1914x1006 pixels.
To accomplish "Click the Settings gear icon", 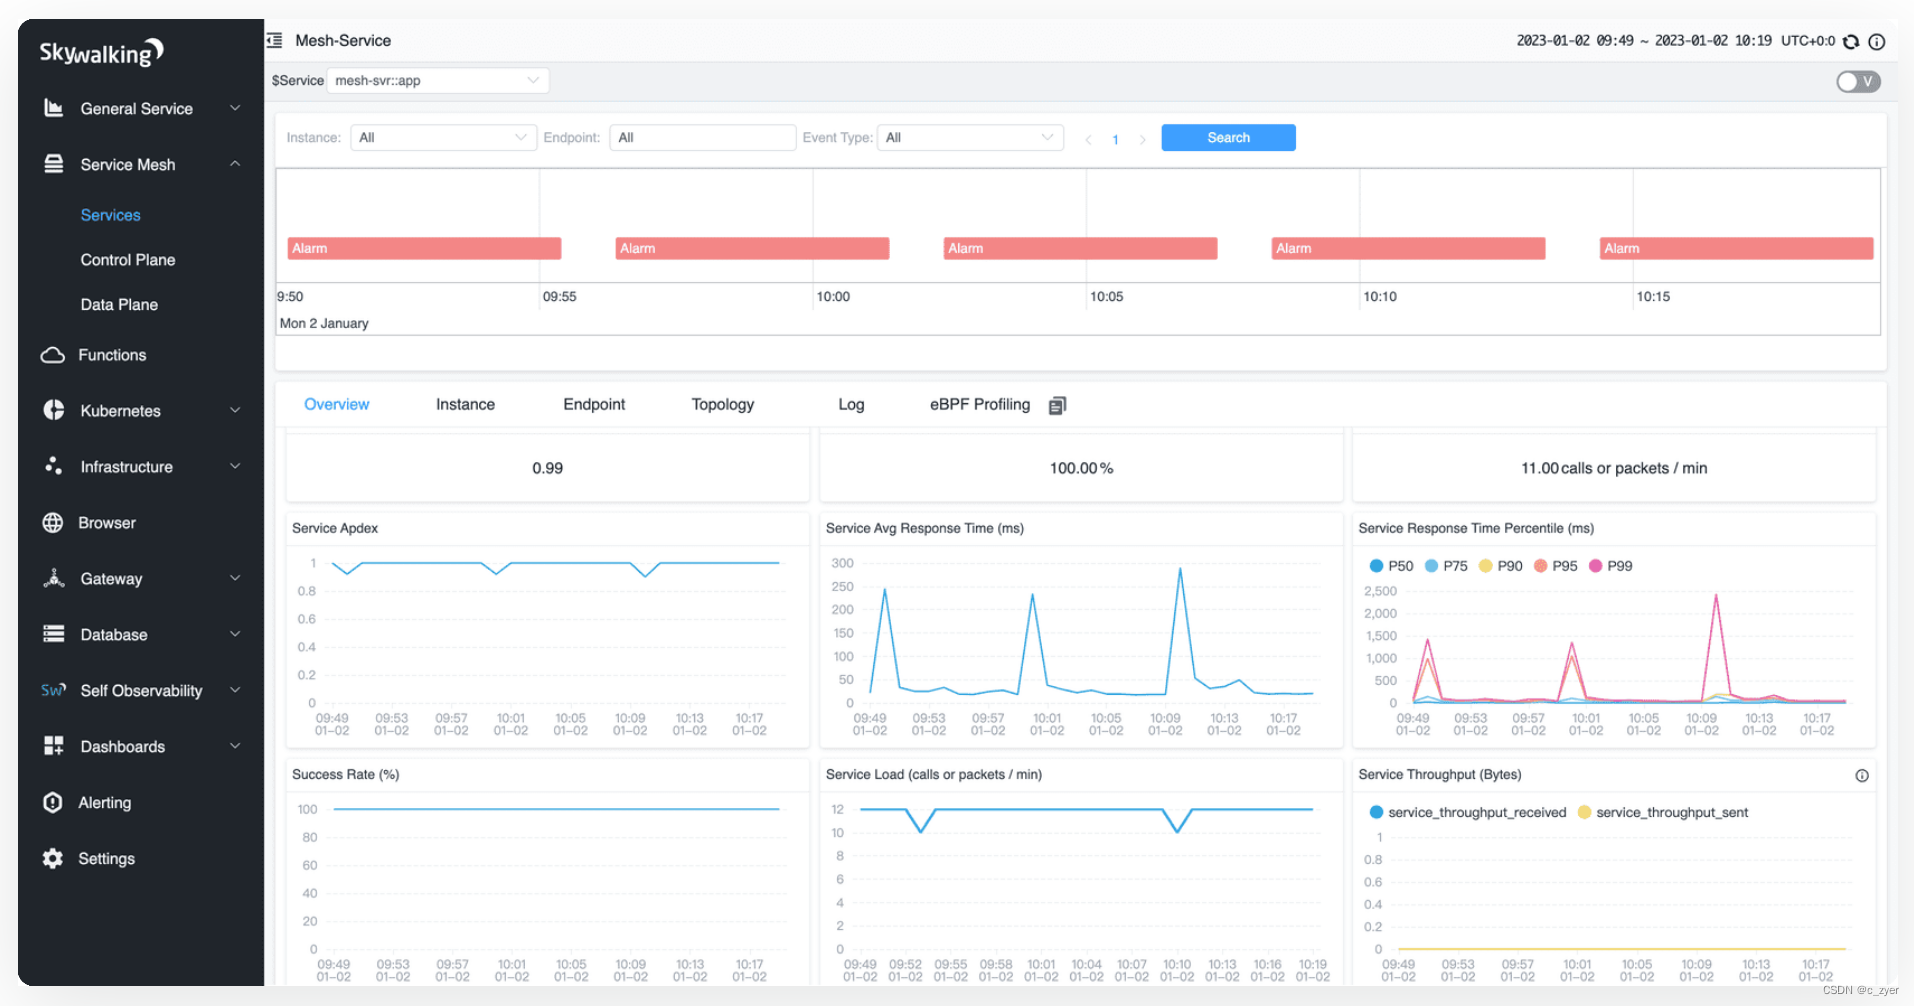I will coord(52,858).
